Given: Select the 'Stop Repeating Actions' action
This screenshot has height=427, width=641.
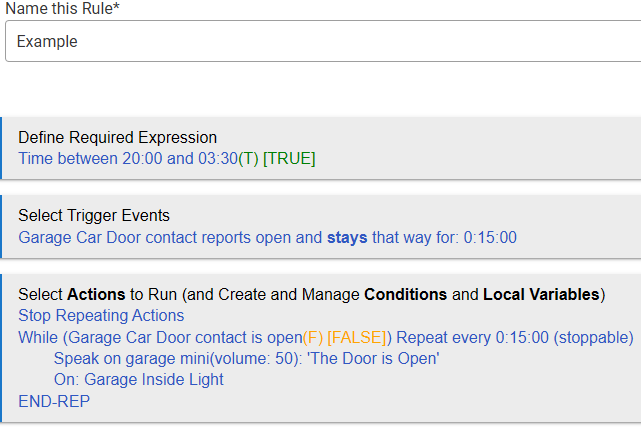Looking at the screenshot, I should tap(101, 316).
